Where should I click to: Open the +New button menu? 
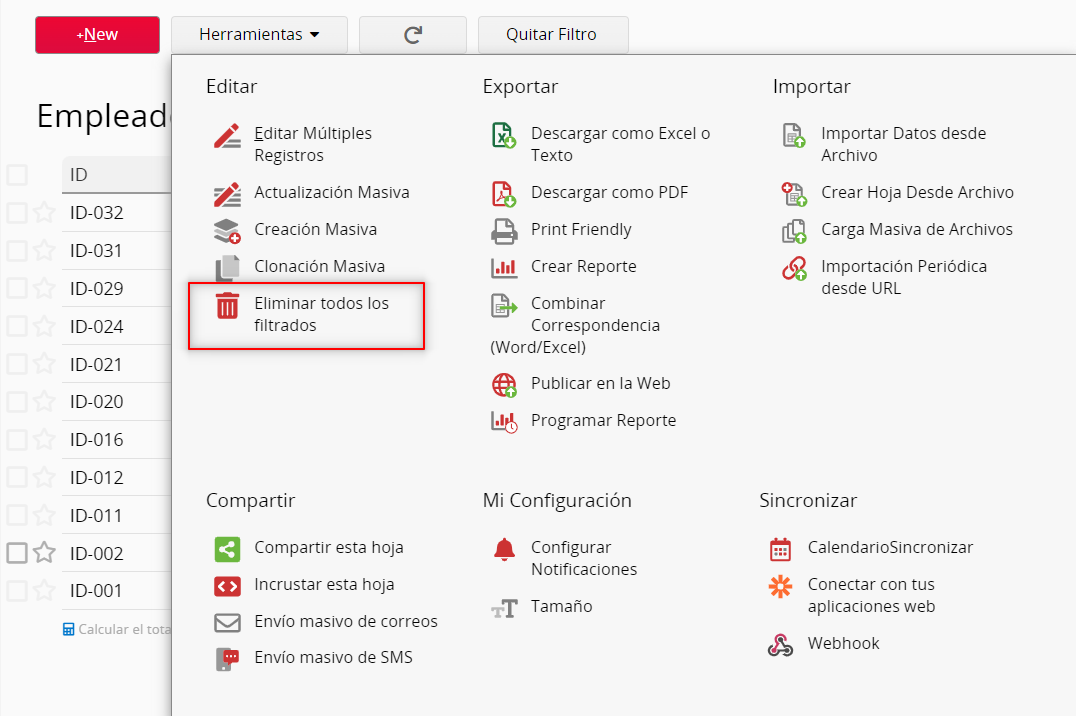coord(97,34)
